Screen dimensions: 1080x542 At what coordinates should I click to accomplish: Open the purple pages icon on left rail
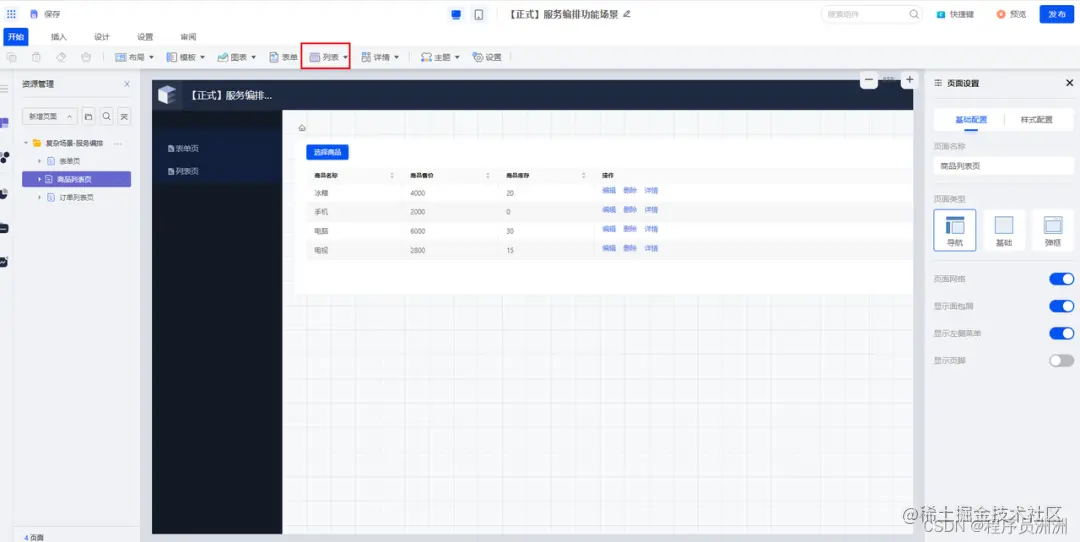(x=4, y=123)
